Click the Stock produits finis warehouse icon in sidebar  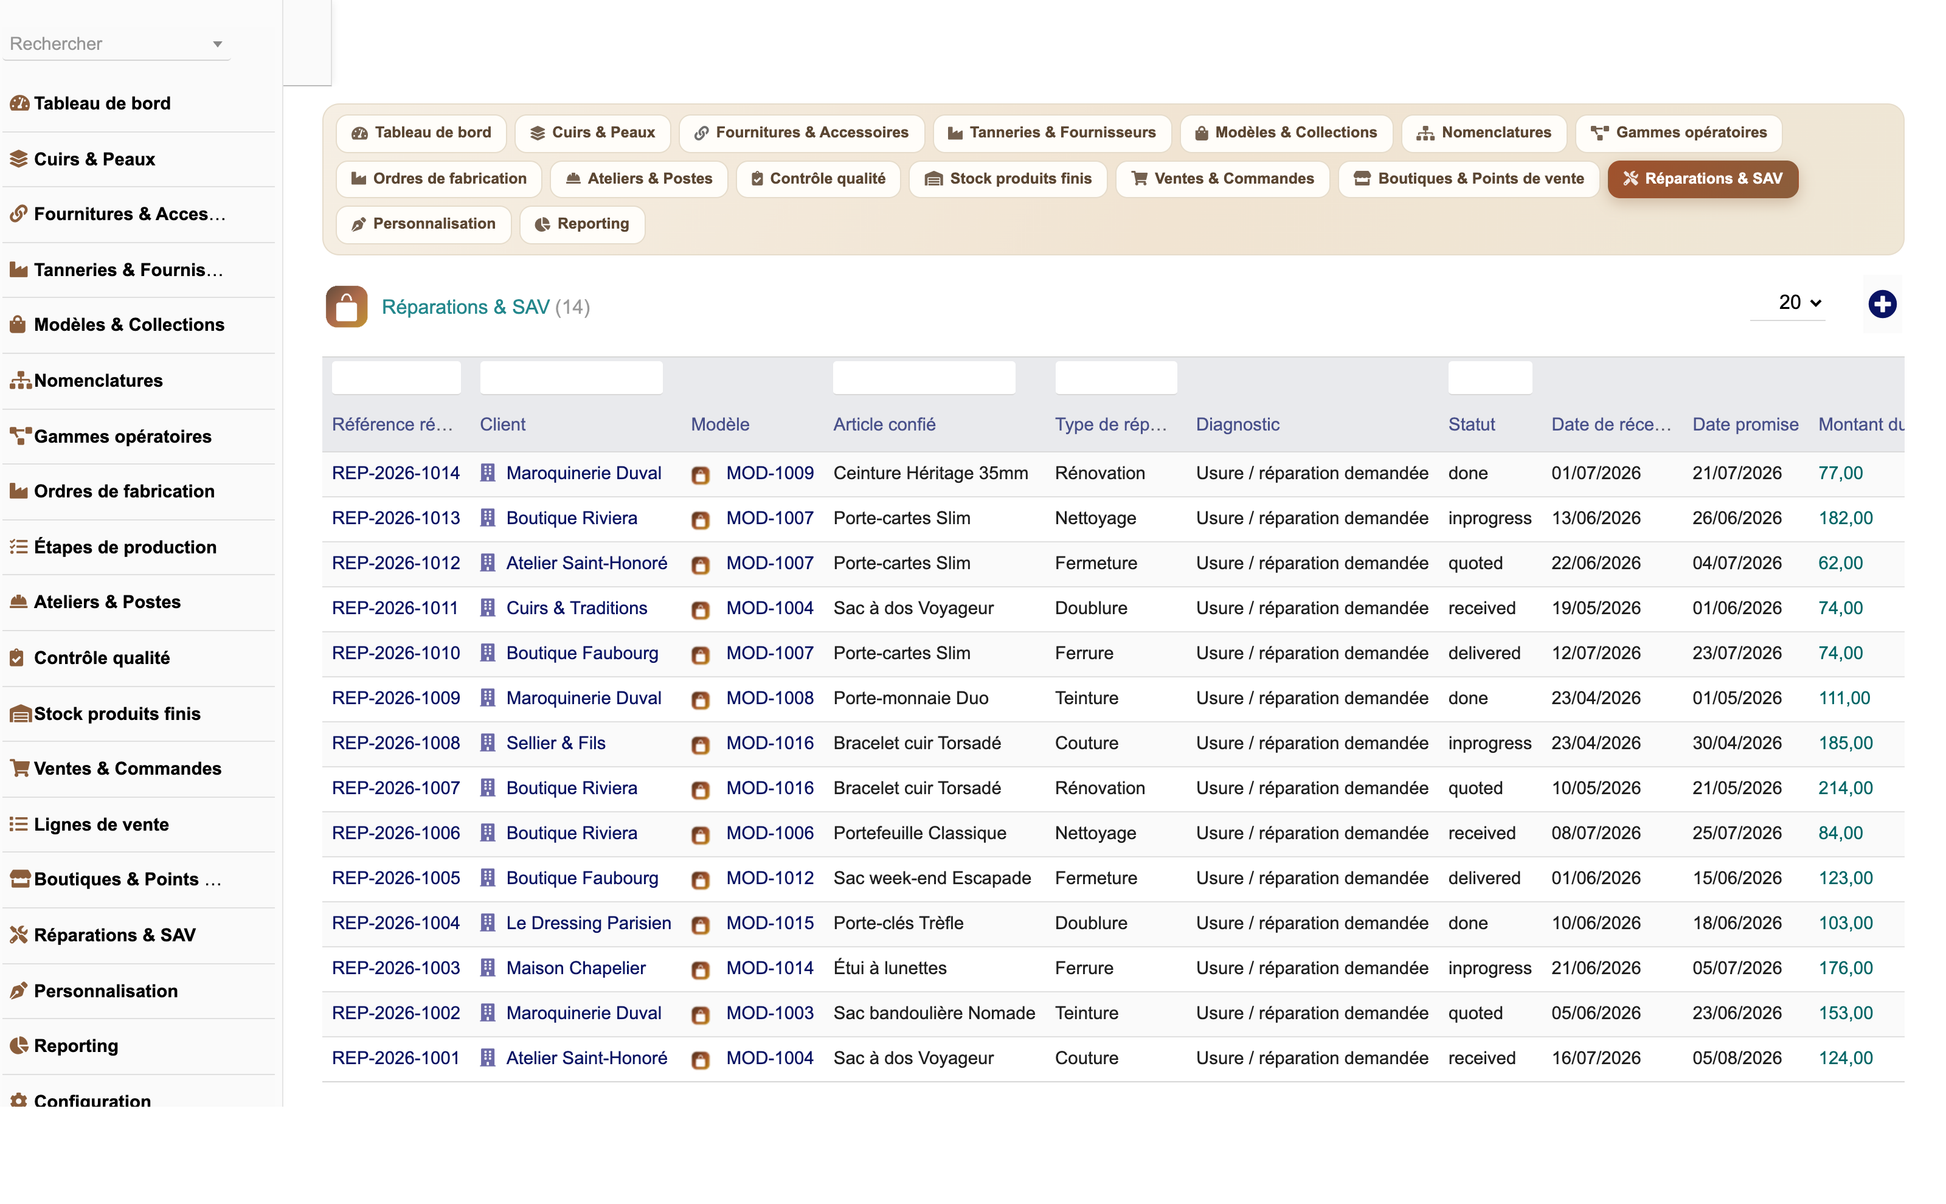(20, 714)
